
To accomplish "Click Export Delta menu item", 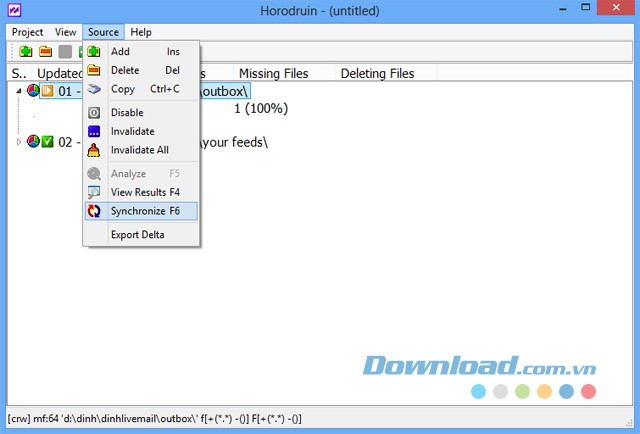I will pos(137,235).
